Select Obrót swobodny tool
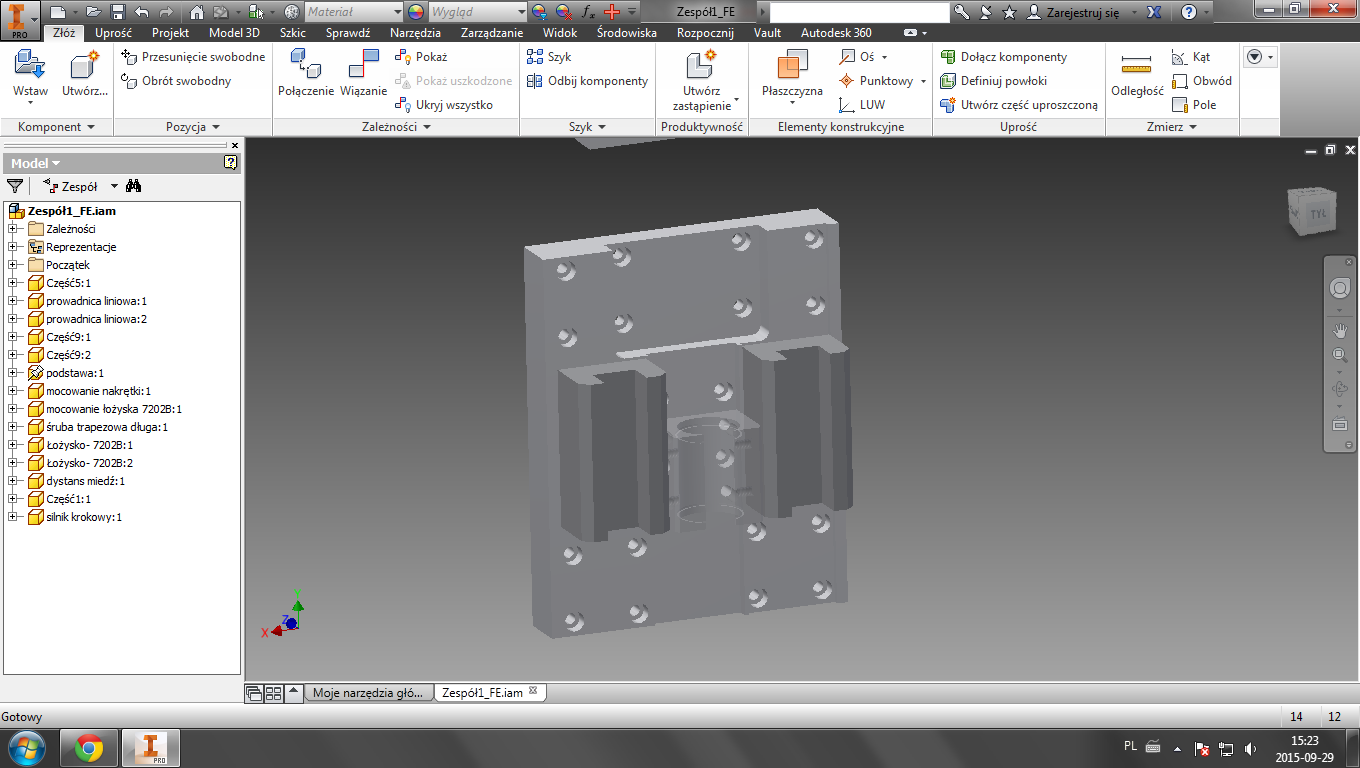Viewport: 1360px width, 768px height. coord(176,81)
